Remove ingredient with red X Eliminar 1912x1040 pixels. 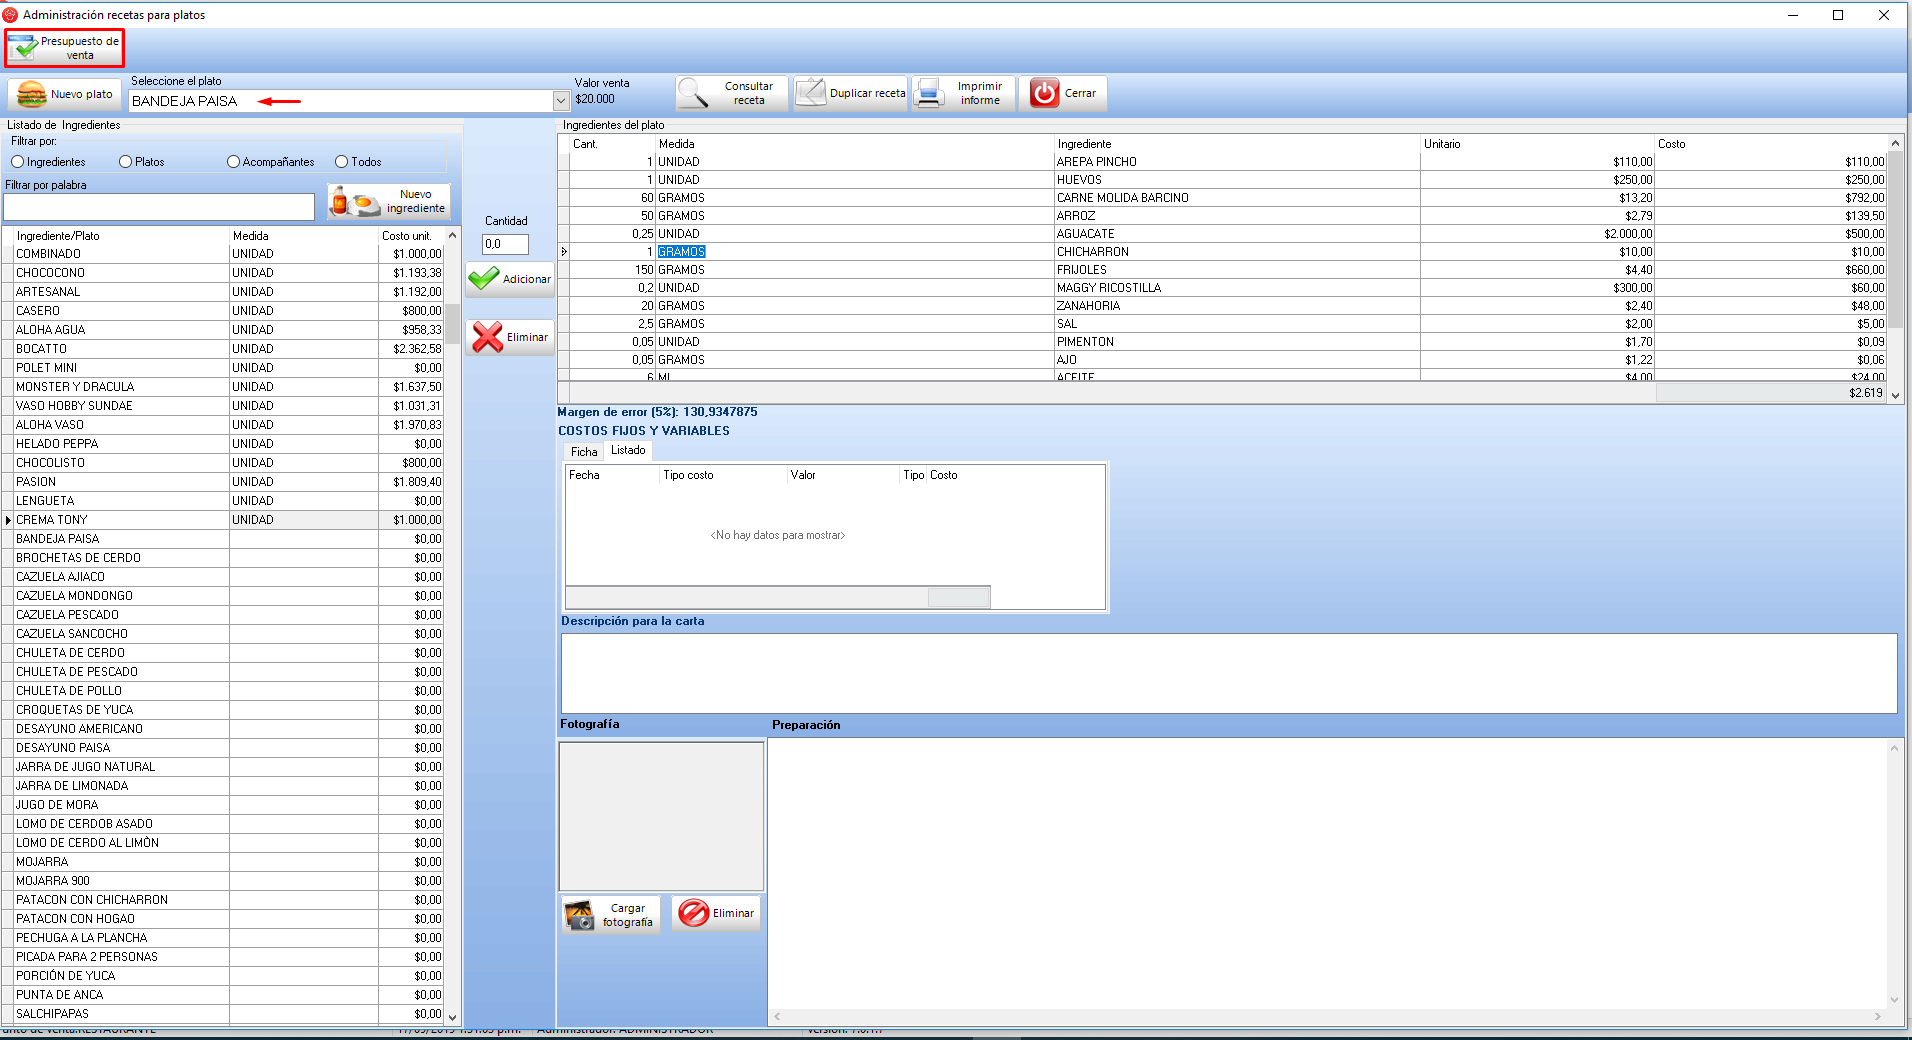click(488, 338)
